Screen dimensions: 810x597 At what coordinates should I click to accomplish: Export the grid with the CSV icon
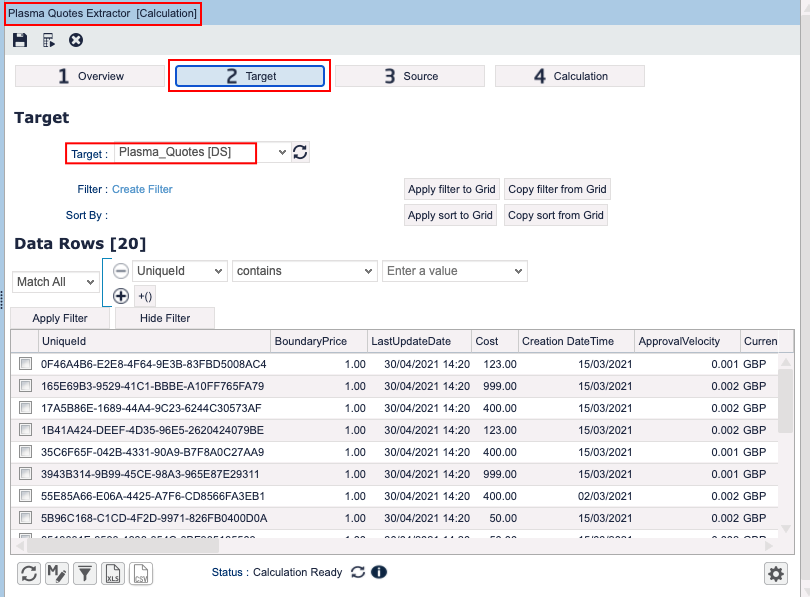point(142,573)
